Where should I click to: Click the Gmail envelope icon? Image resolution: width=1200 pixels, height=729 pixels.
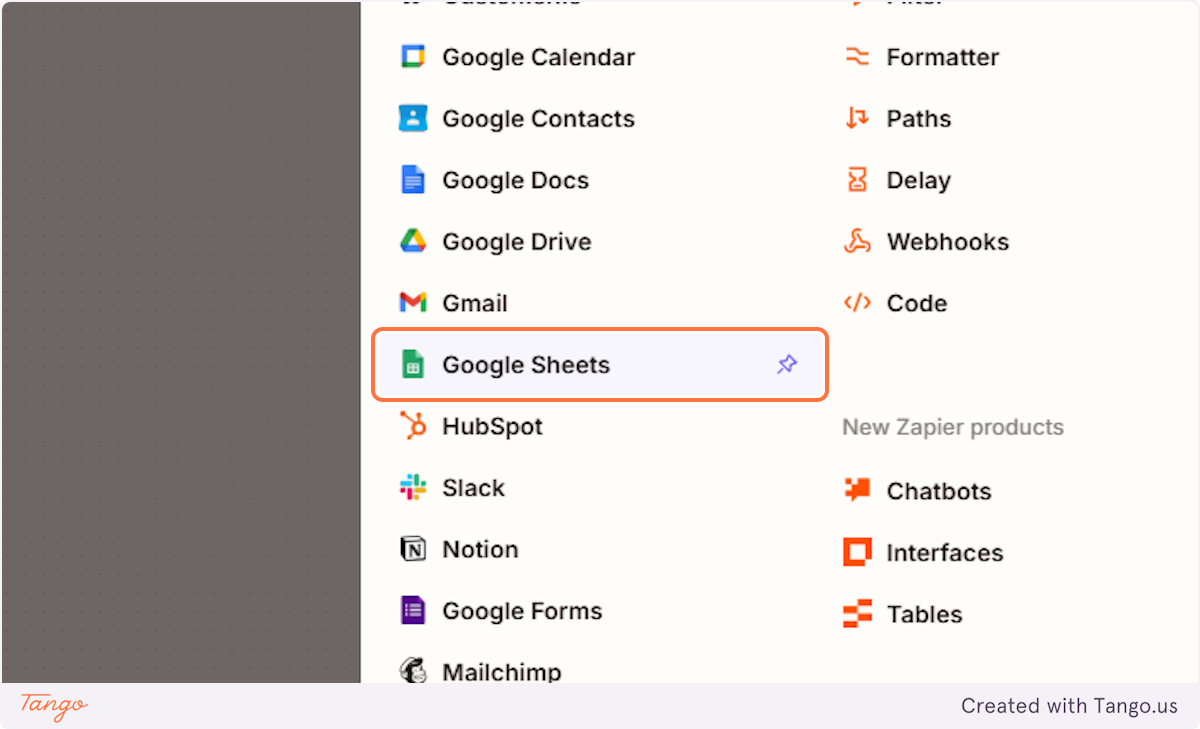point(413,303)
